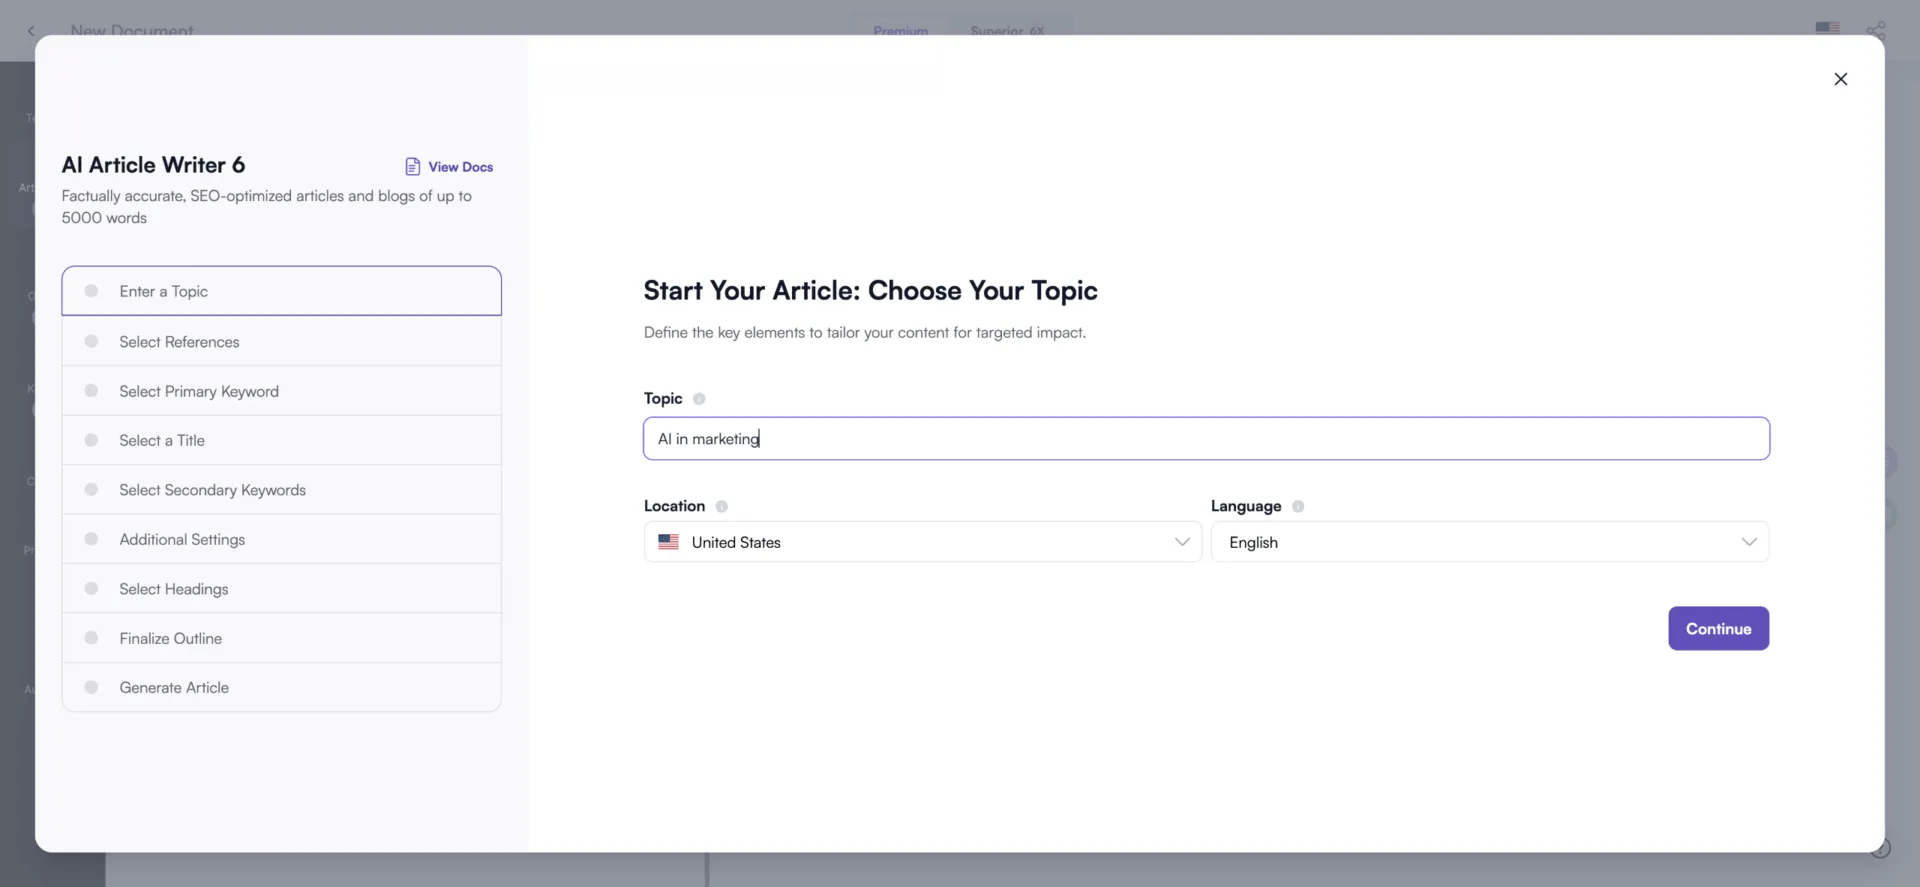The width and height of the screenshot is (1920, 887).
Task: Click the back arrow beside New Document
Action: tap(31, 31)
